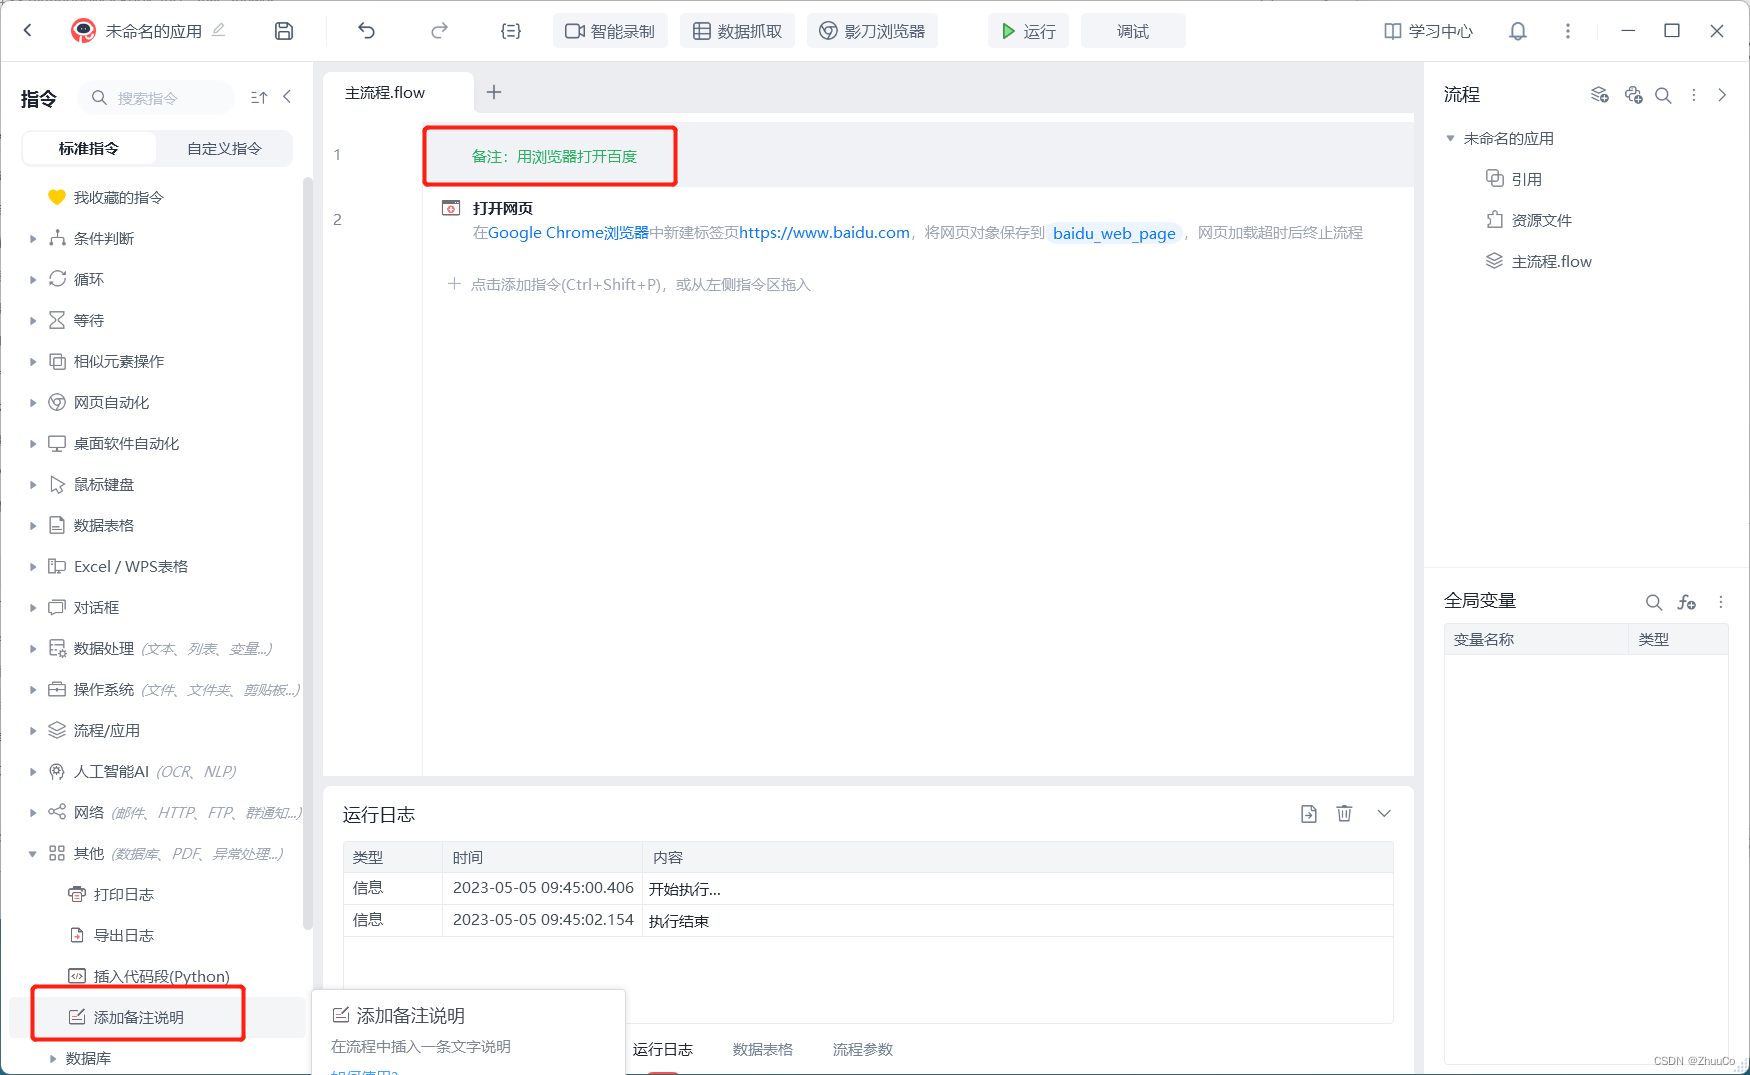Open 学习中心 learning center
The width and height of the screenshot is (1750, 1075).
(x=1428, y=31)
